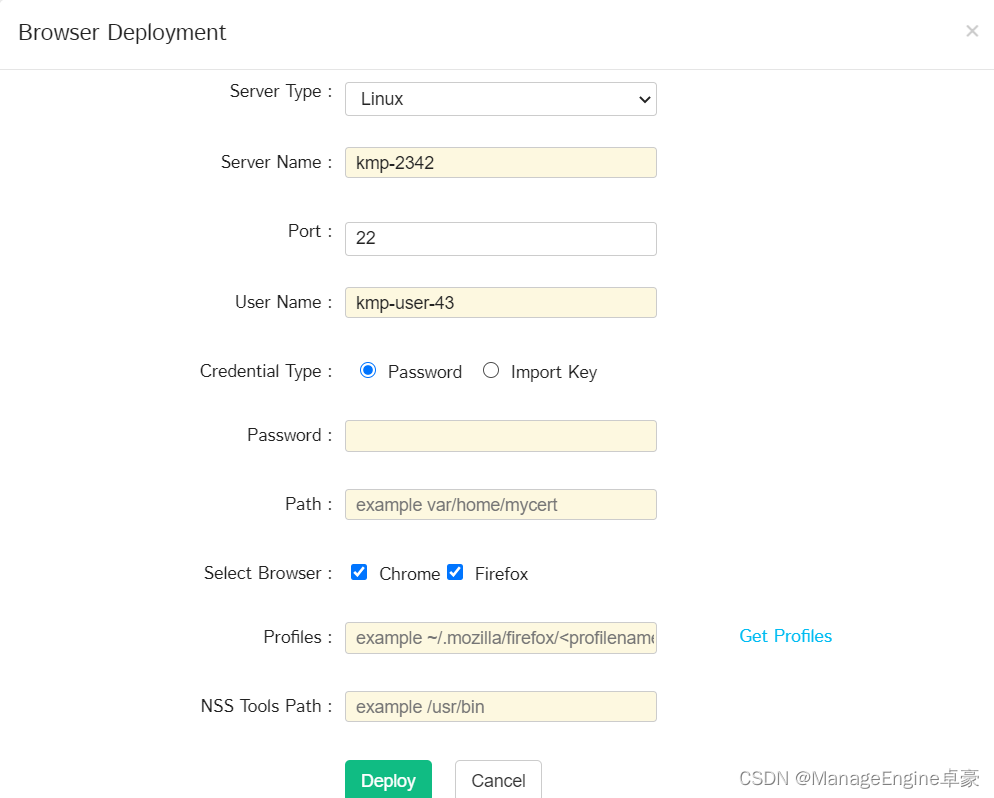Click the Browser Deployment title text
The image size is (994, 798).
click(x=122, y=32)
